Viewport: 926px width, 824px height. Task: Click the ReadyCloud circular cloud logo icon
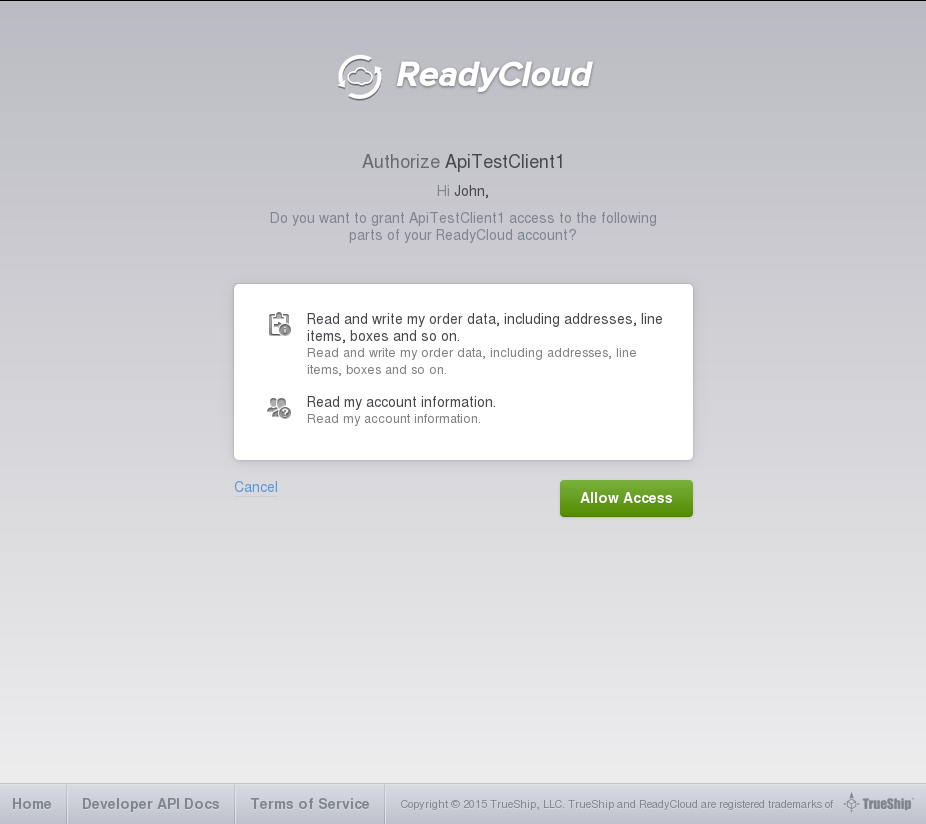click(360, 77)
